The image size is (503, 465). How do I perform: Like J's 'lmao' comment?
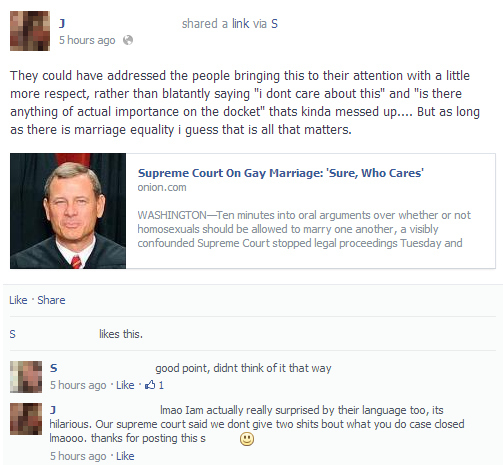point(125,456)
